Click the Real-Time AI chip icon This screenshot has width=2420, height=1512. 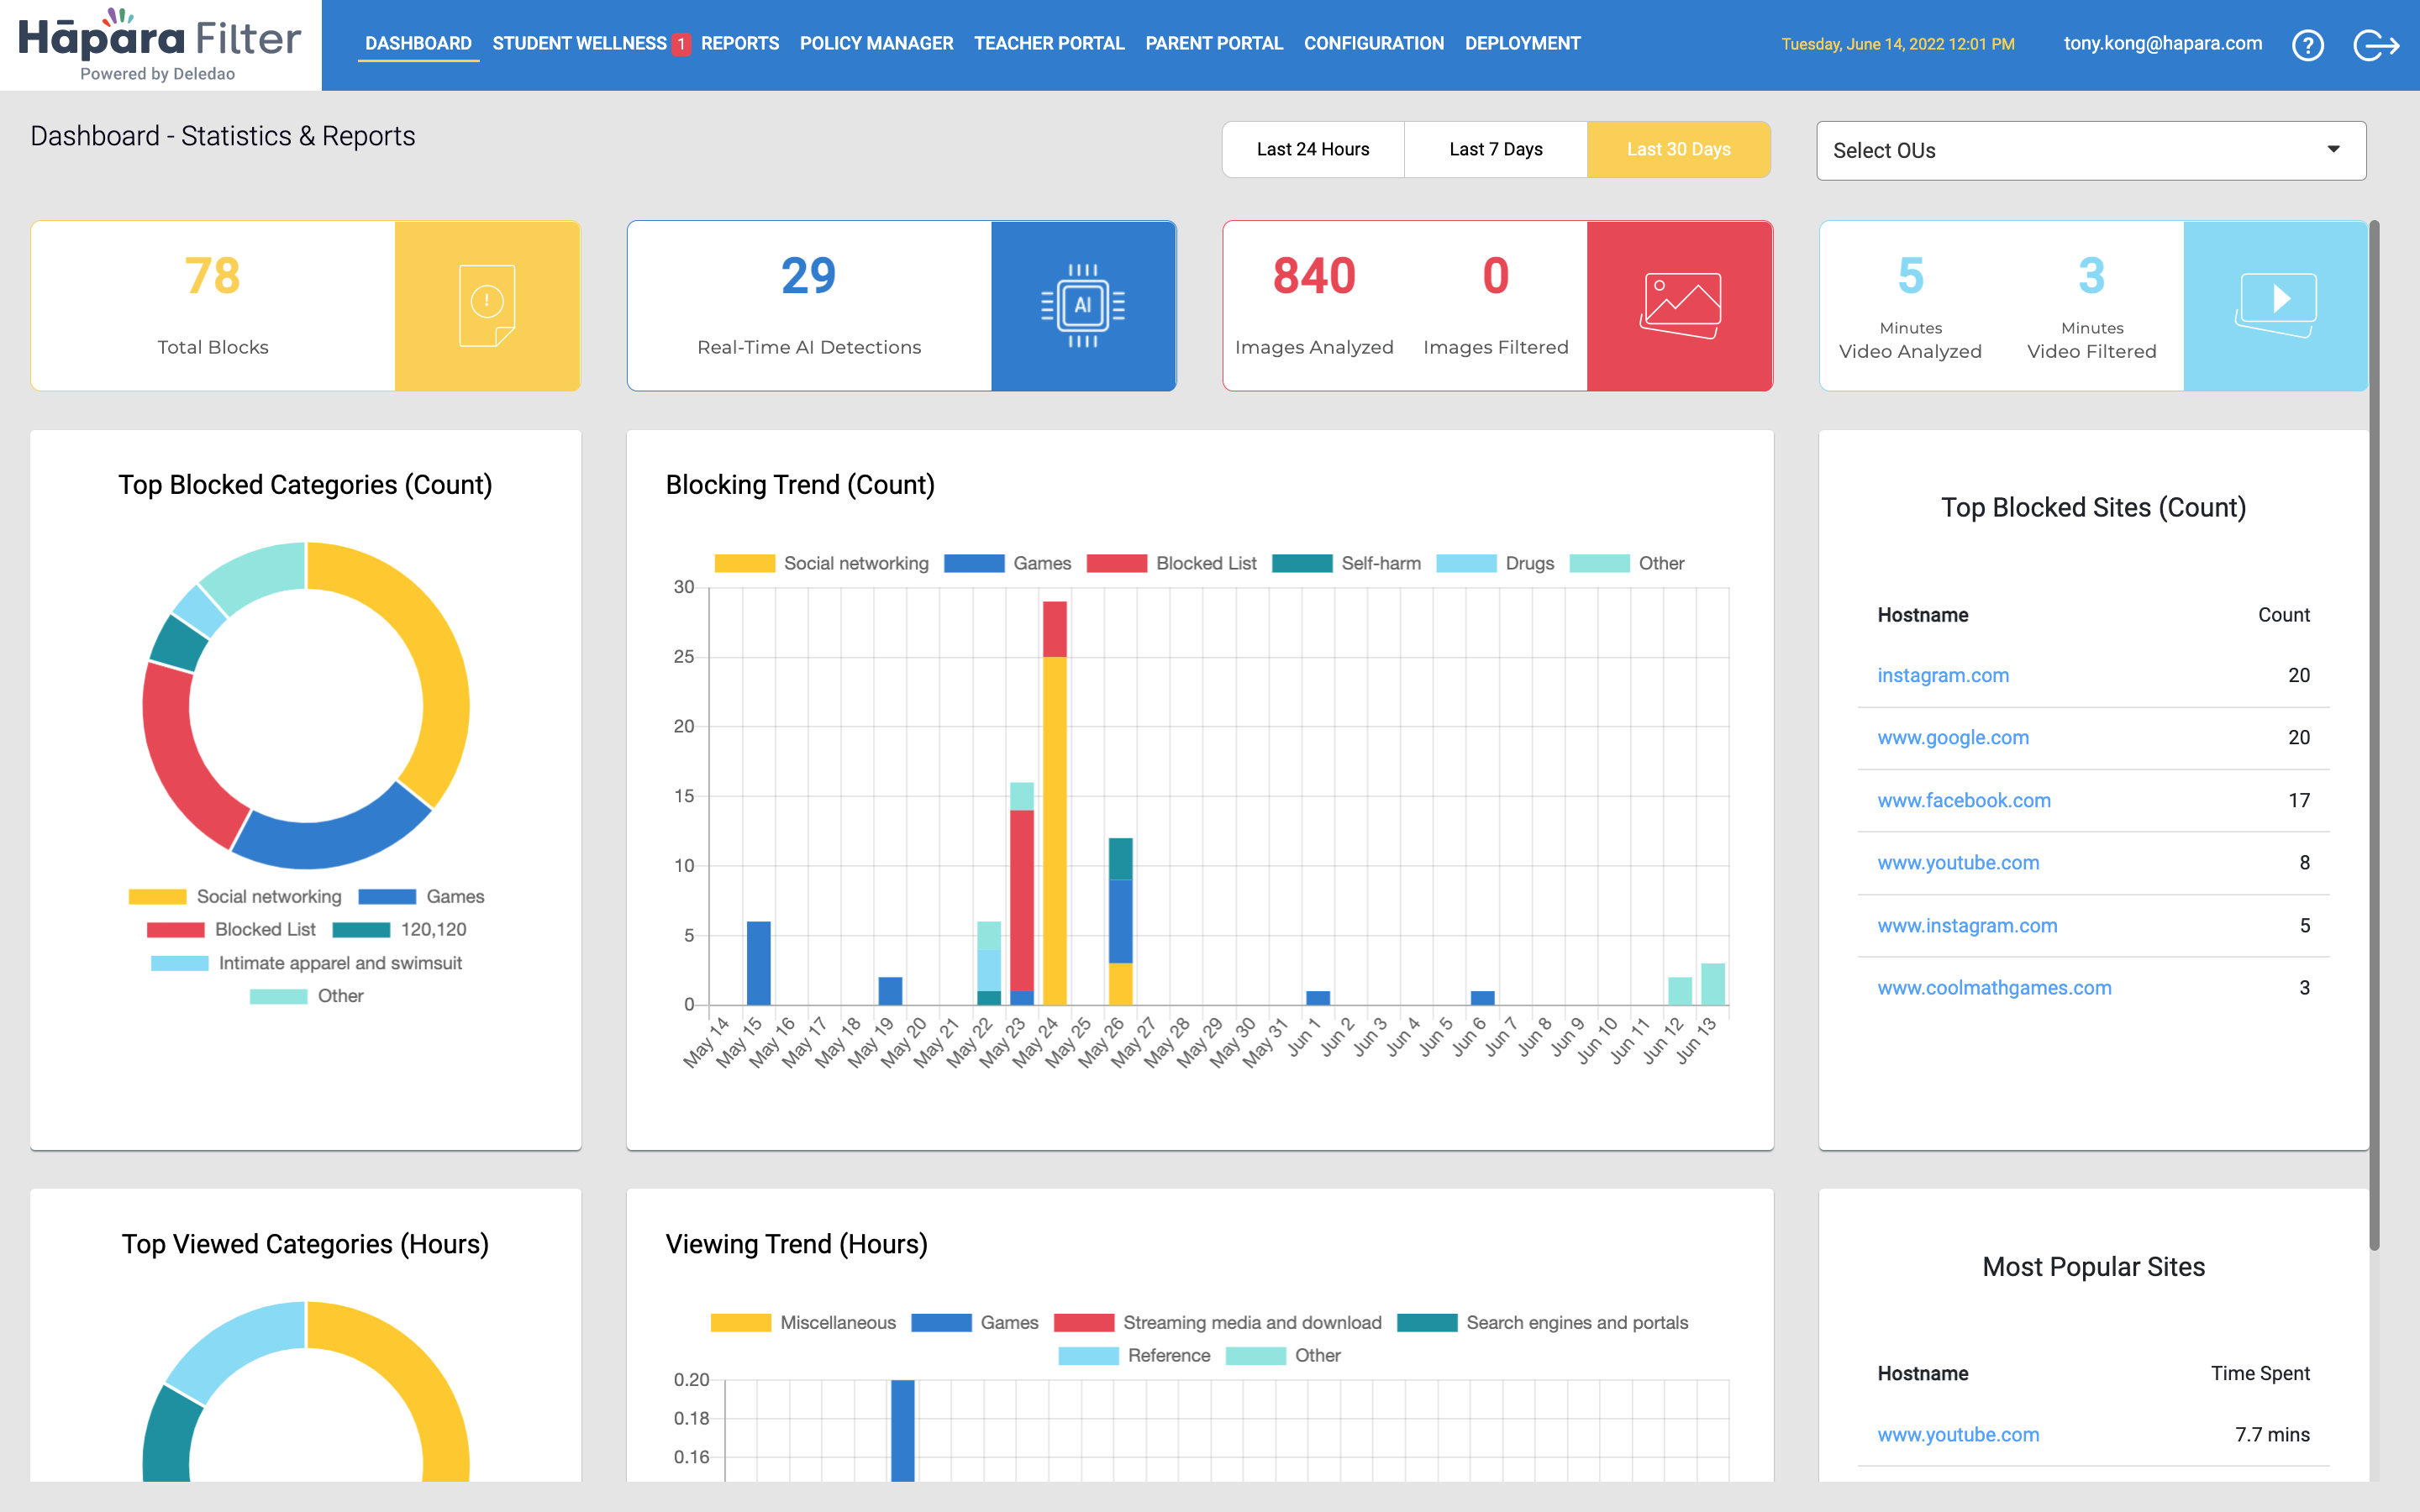coord(1083,305)
